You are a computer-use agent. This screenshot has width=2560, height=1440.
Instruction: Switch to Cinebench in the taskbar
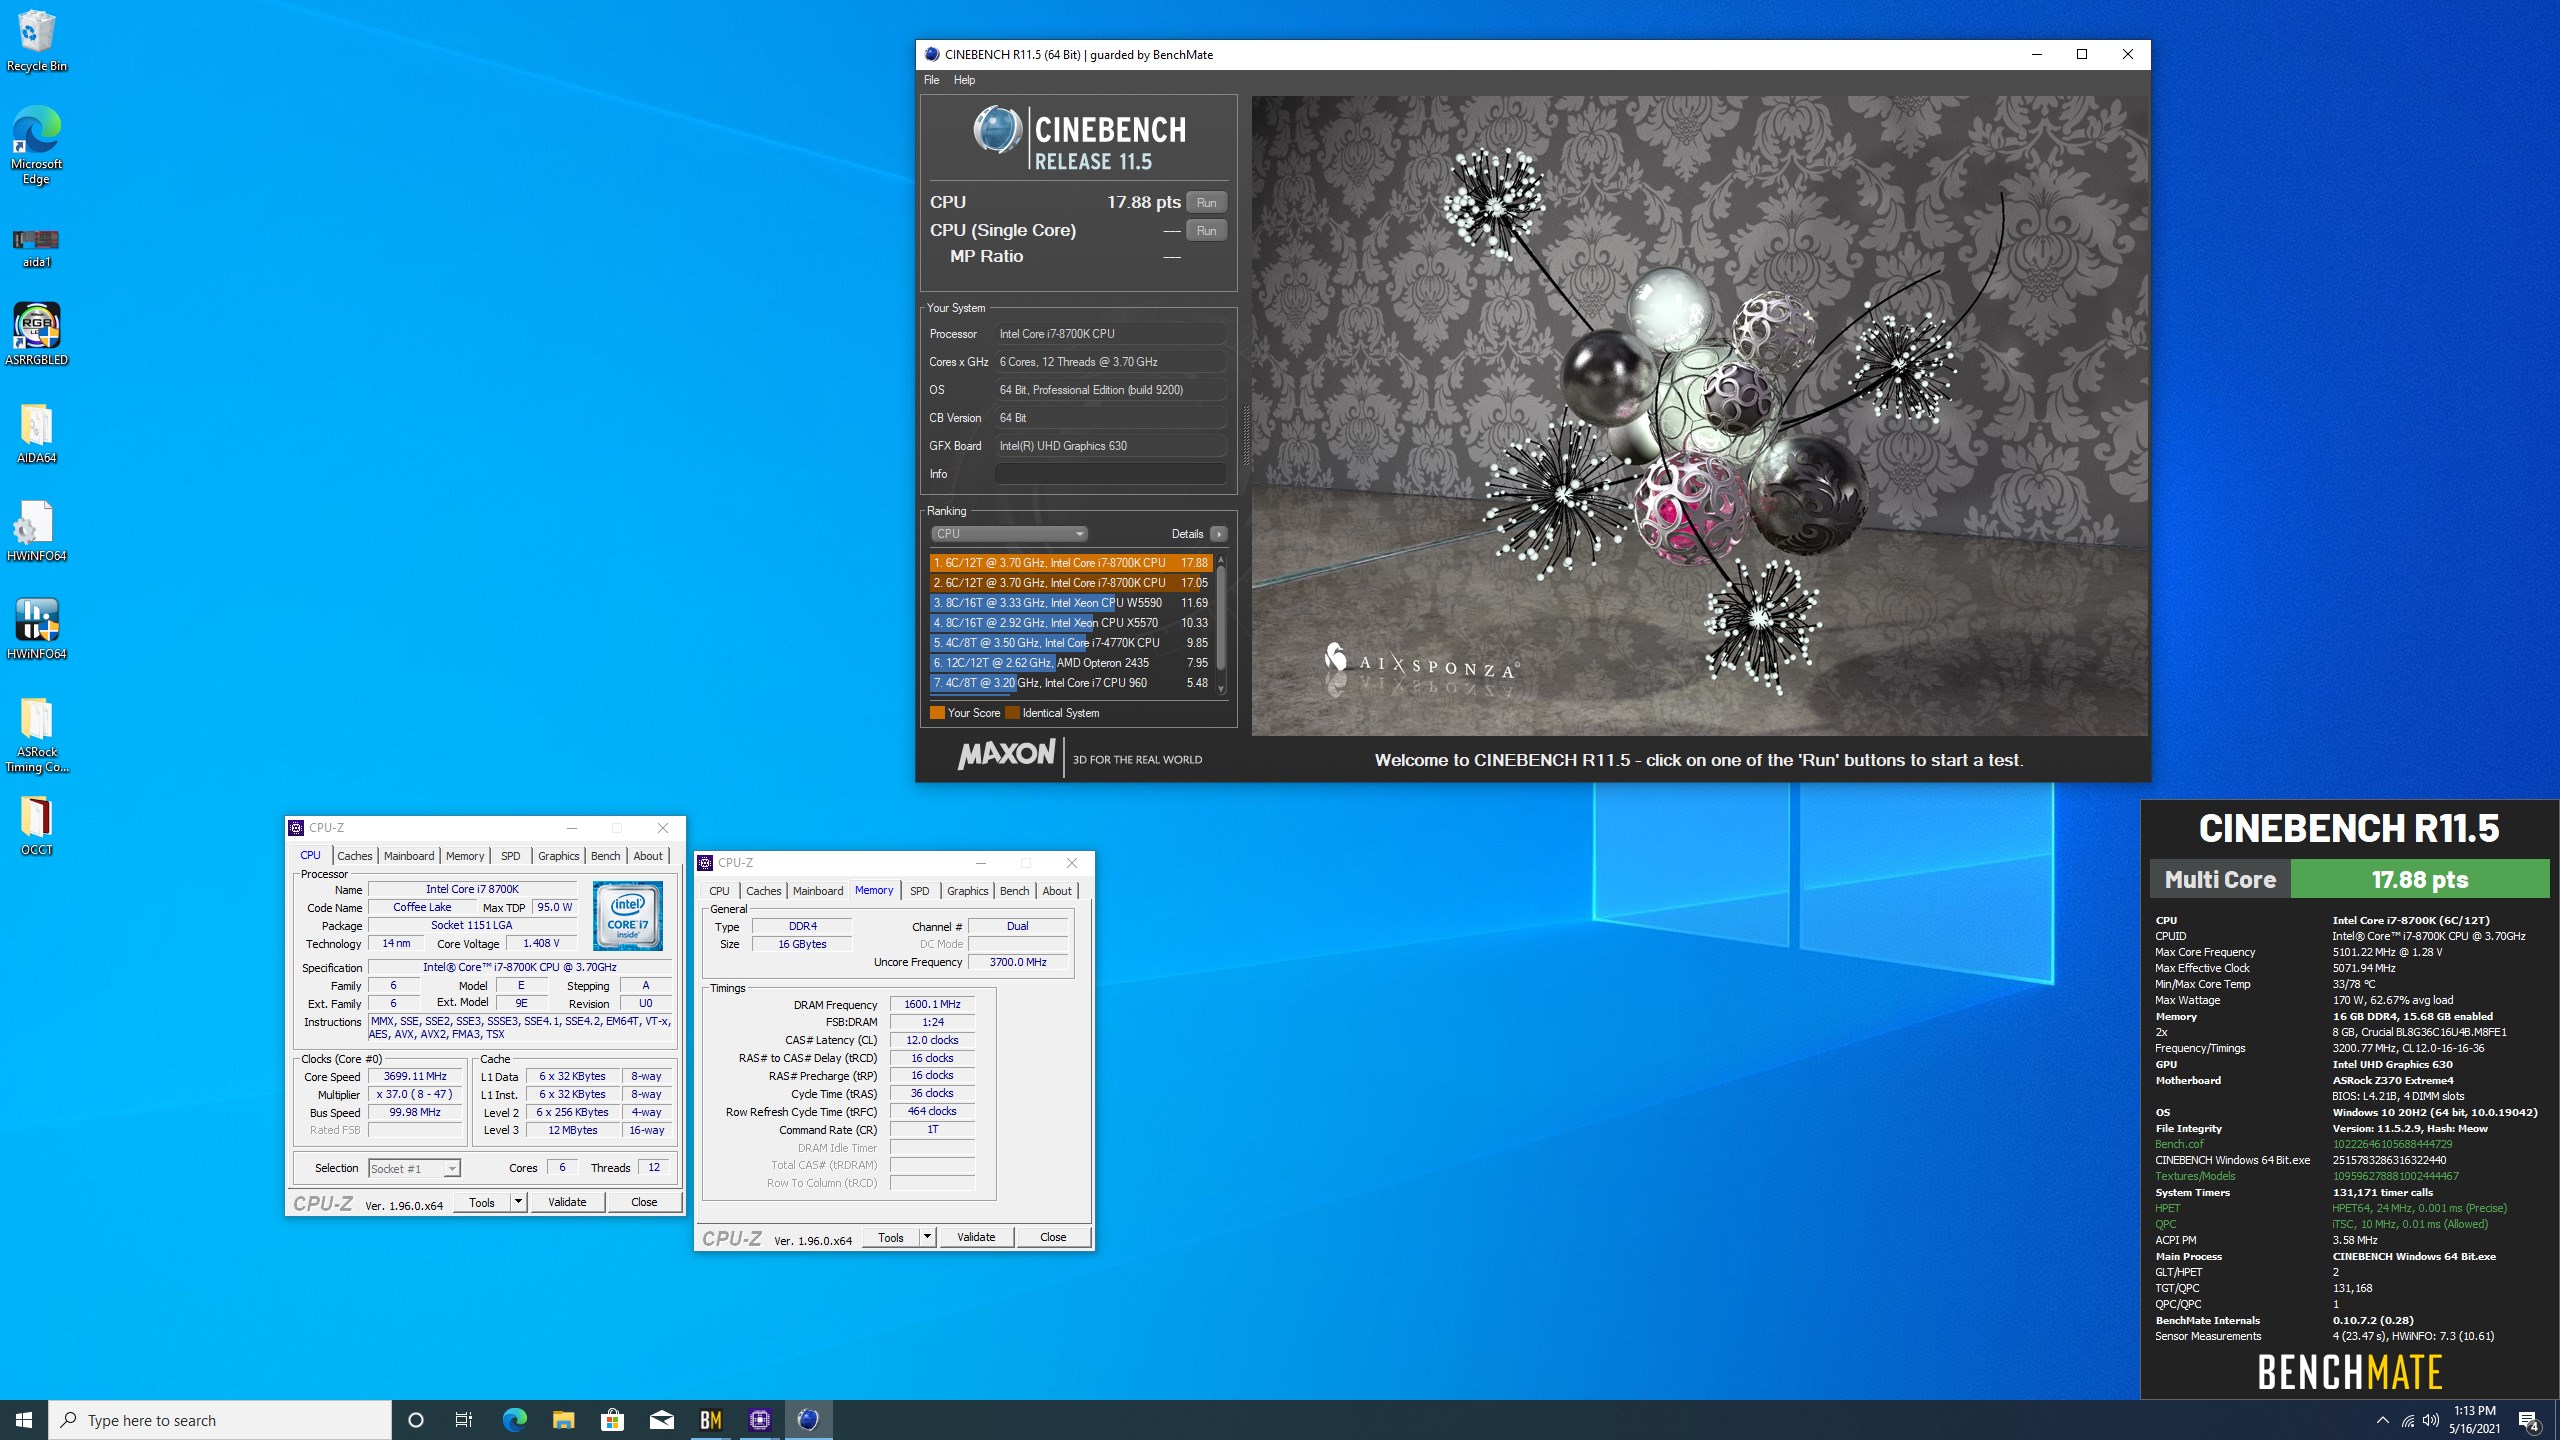[x=808, y=1420]
